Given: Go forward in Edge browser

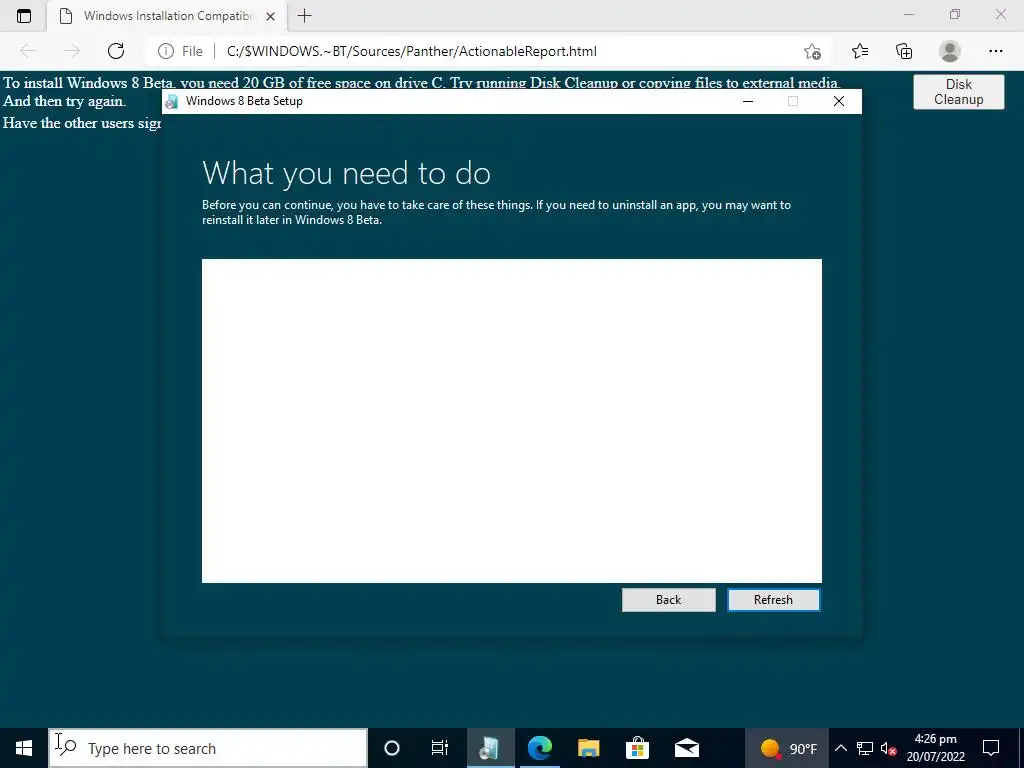Looking at the screenshot, I should [x=72, y=51].
